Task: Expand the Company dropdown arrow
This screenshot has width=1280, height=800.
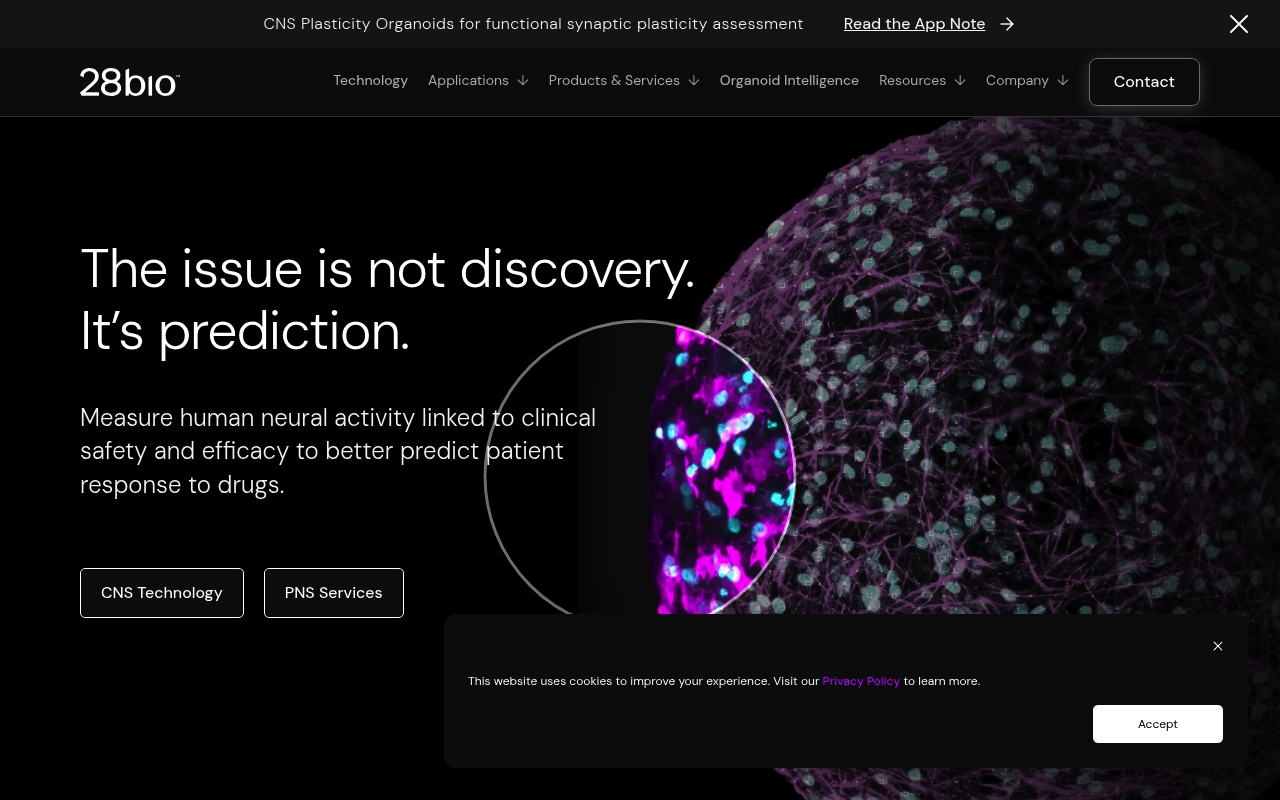Action: coord(1062,81)
